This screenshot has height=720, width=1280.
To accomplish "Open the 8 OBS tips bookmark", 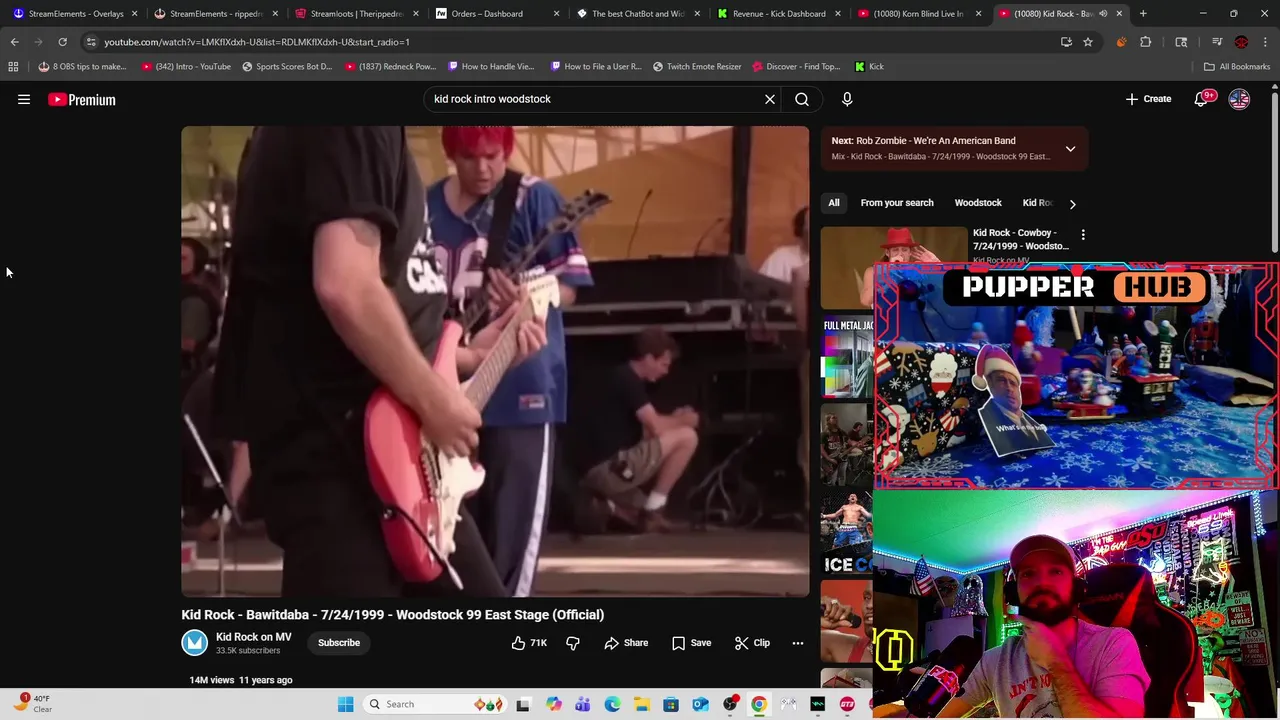I will coord(82,67).
